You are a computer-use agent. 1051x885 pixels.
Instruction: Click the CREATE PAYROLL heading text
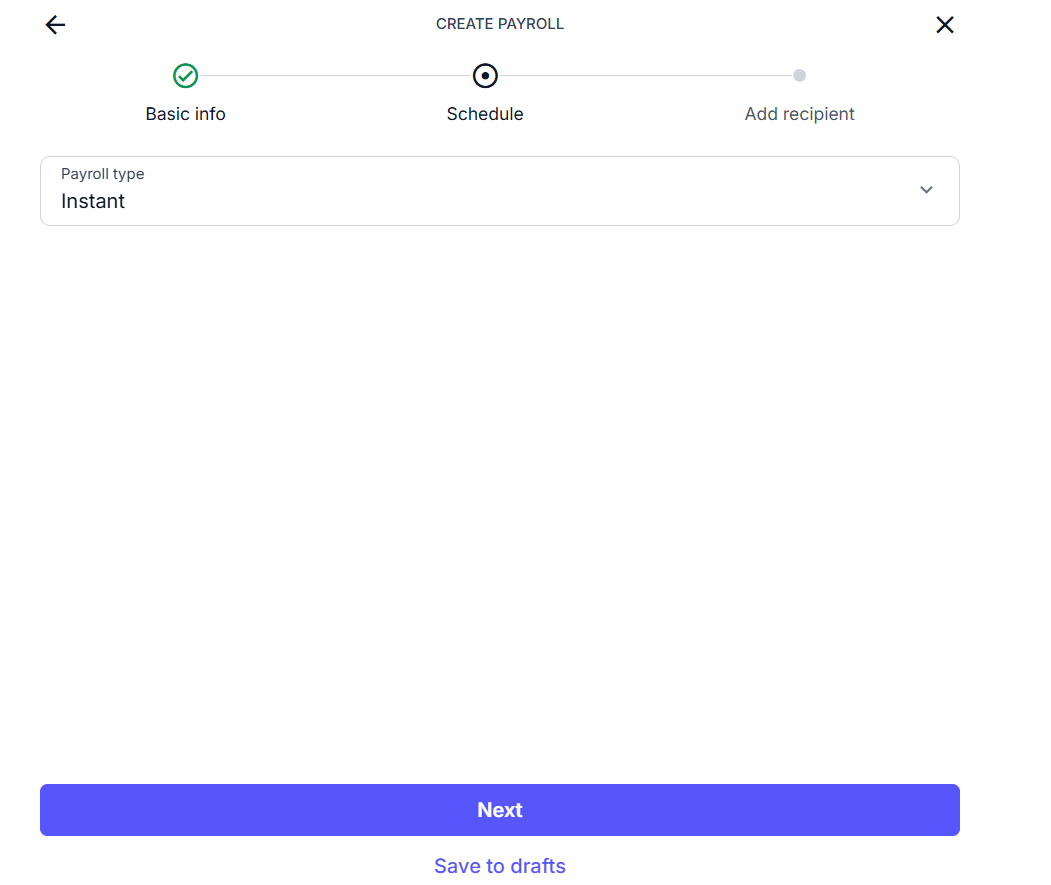500,24
